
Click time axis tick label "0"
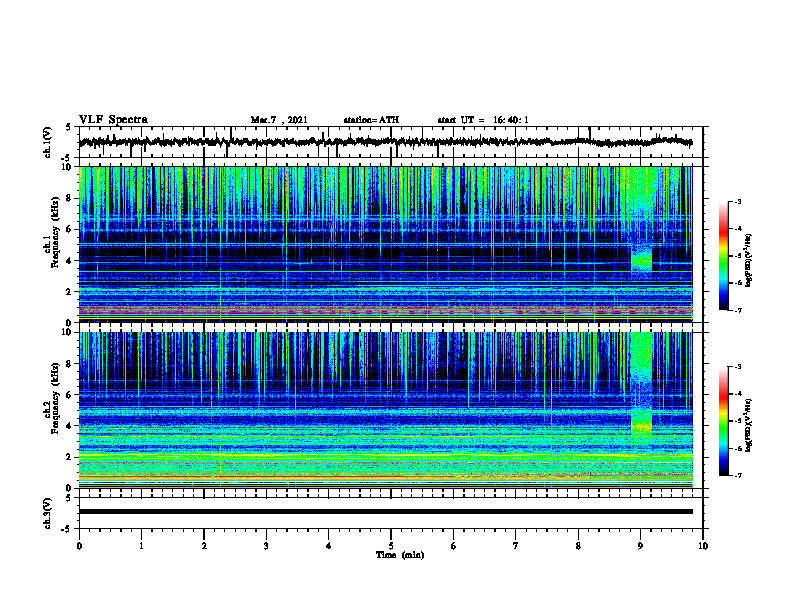click(x=79, y=546)
